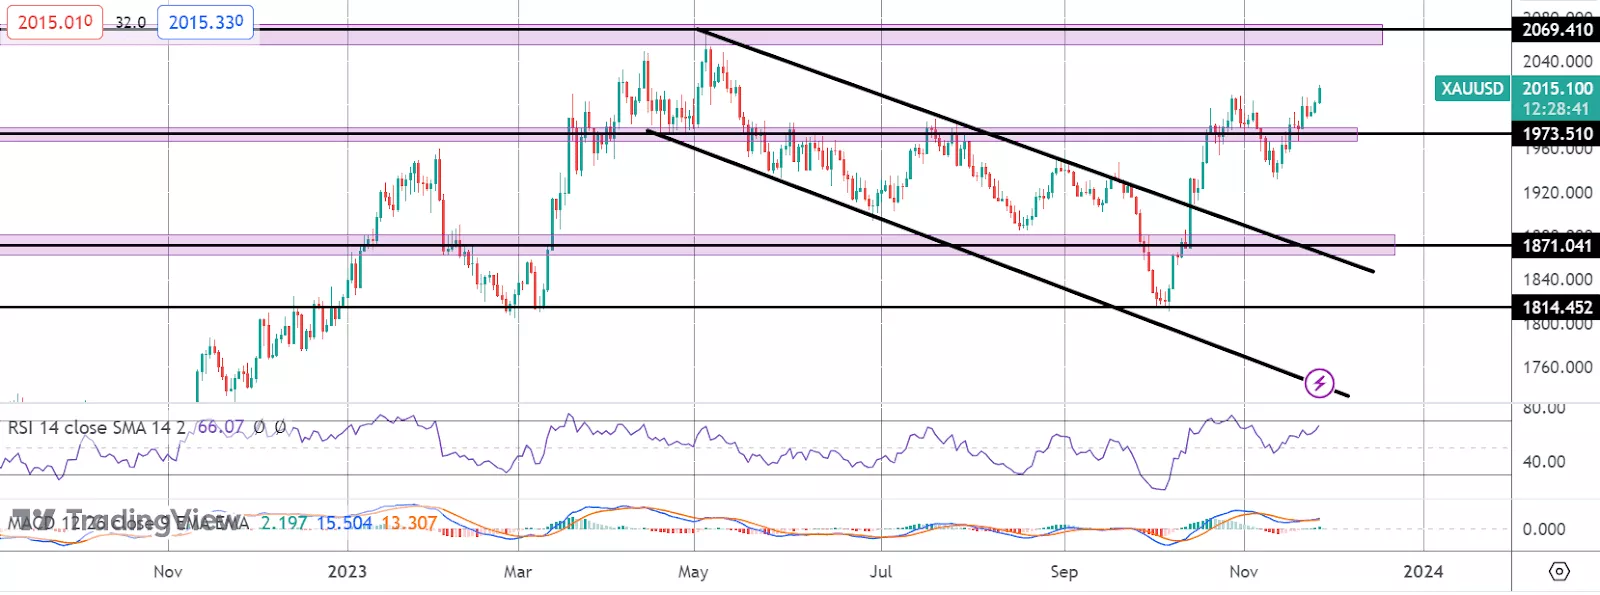This screenshot has height=595, width=1600.
Task: Click the purple lightning bolt event icon
Action: 1319,383
